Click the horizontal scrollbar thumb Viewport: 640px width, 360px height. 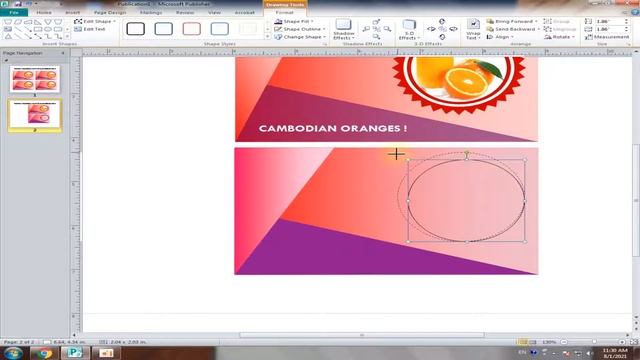pyautogui.click(x=362, y=335)
